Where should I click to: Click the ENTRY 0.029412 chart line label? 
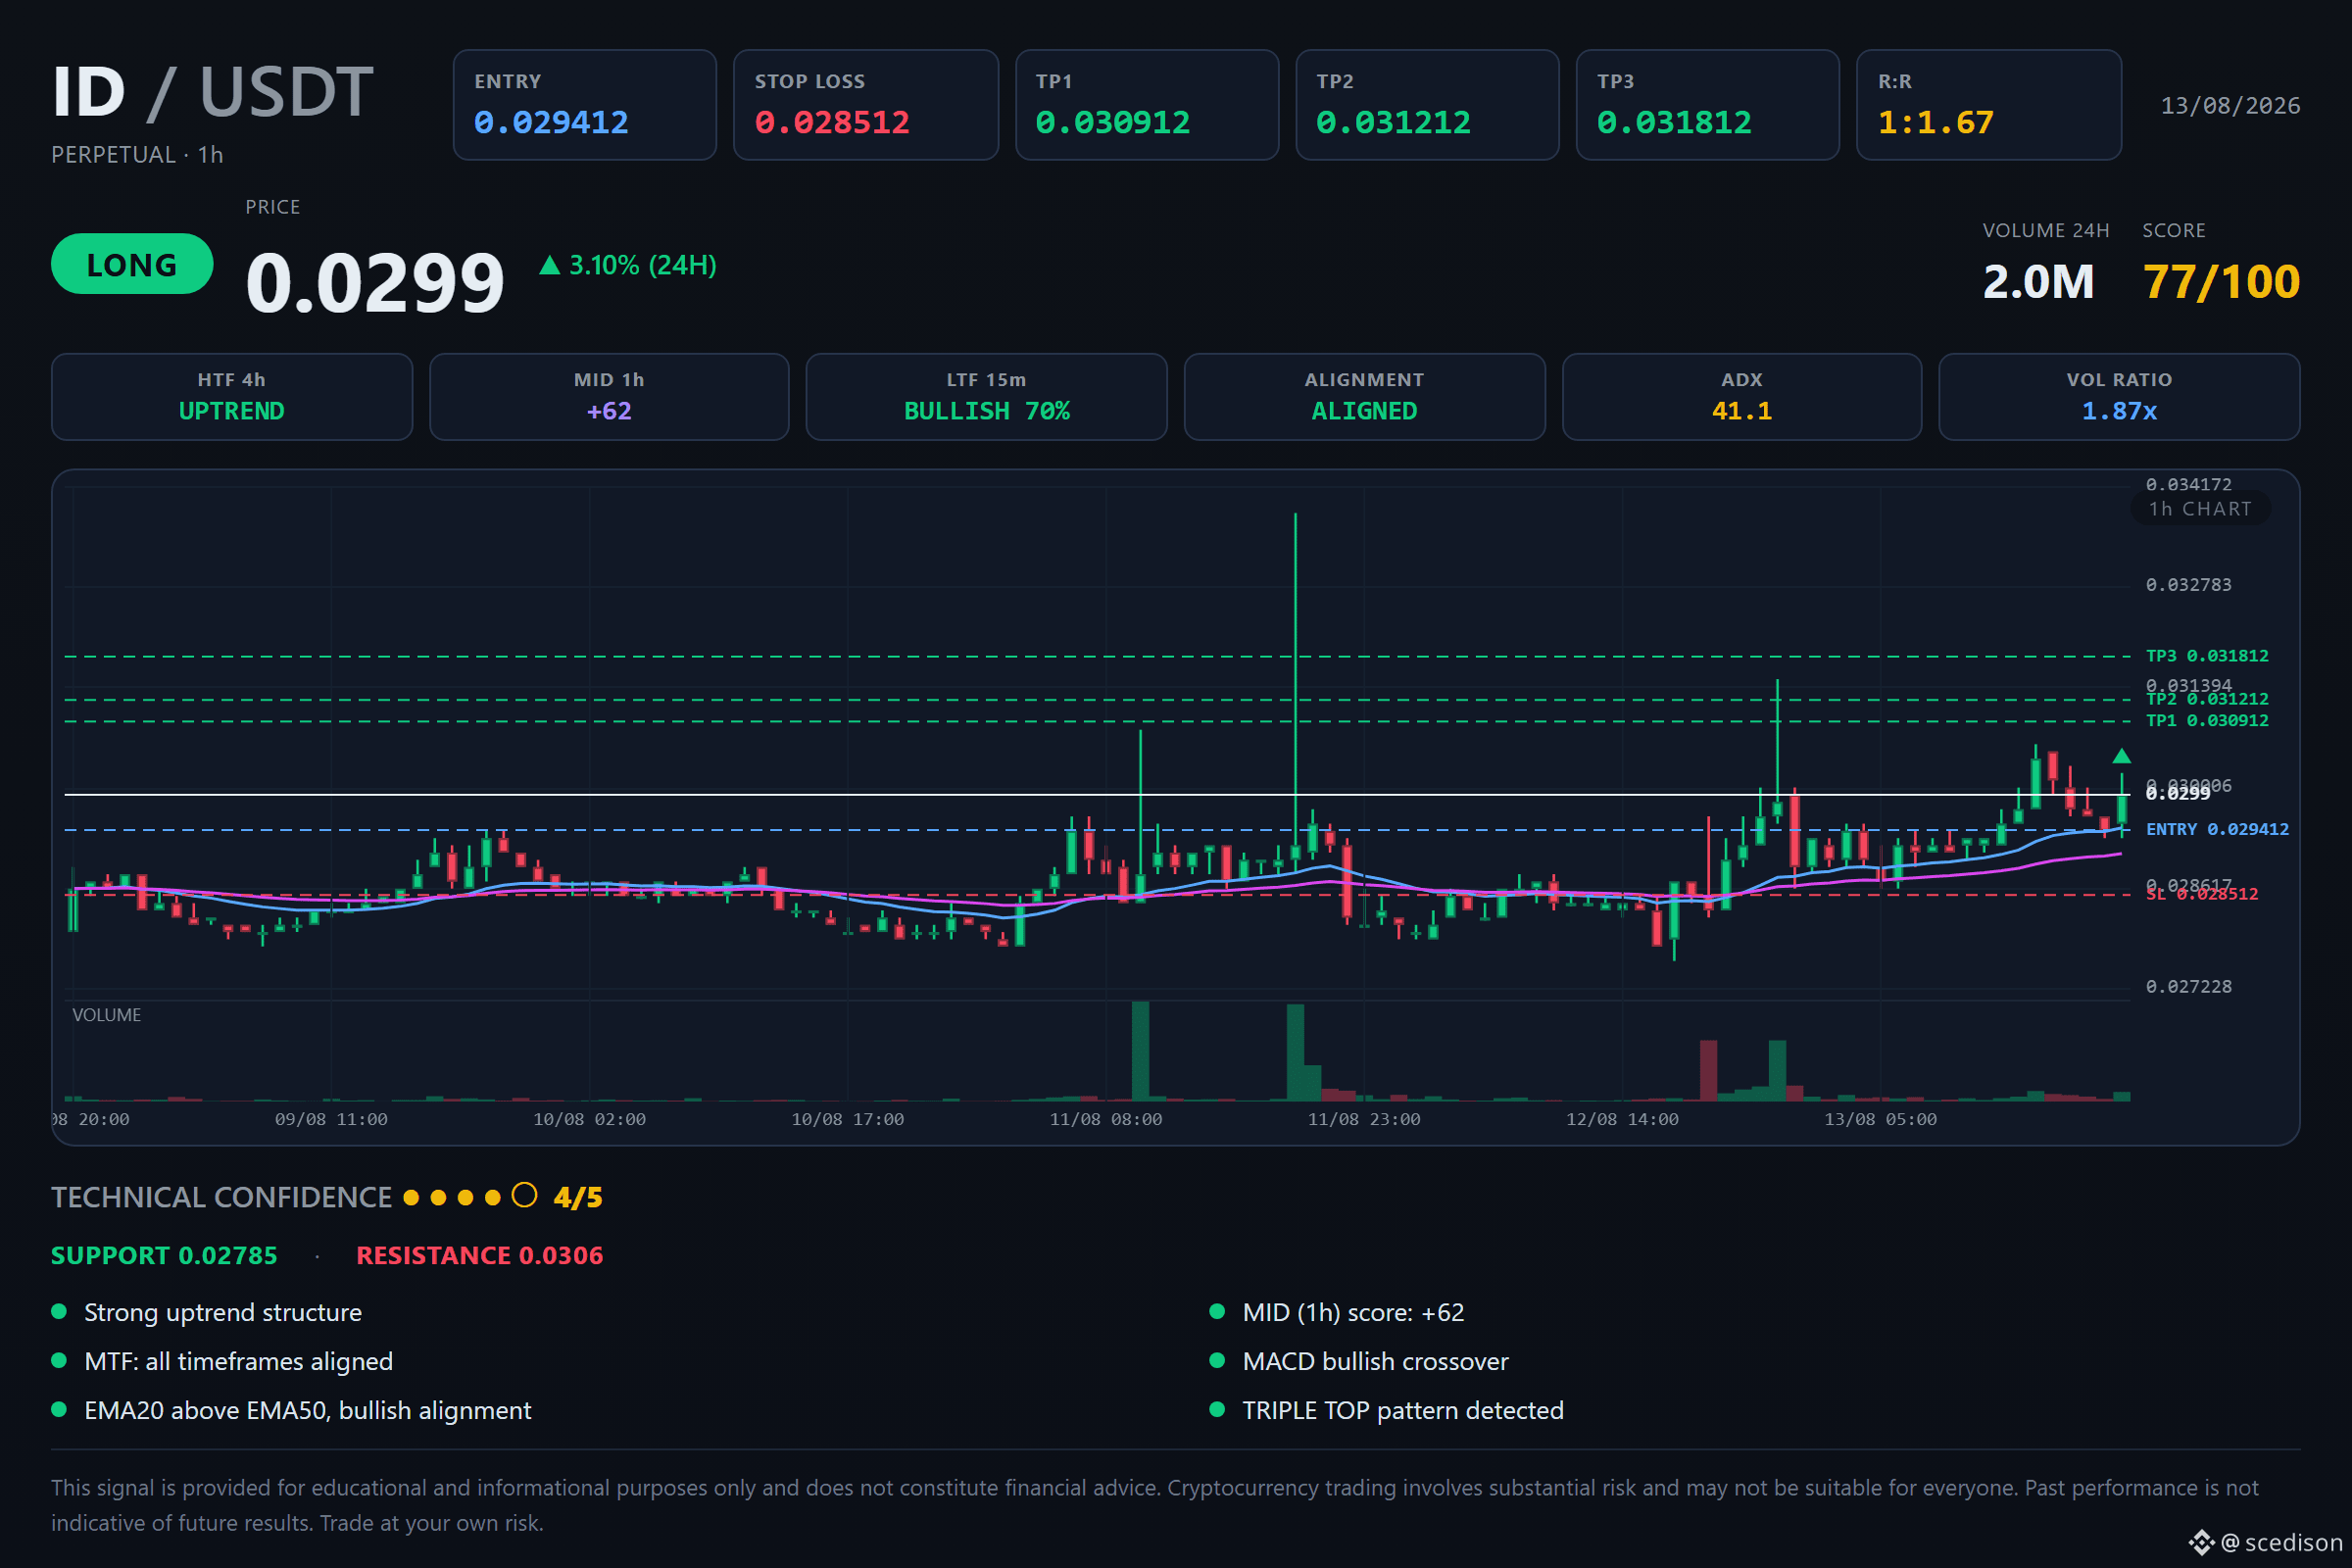click(2217, 830)
